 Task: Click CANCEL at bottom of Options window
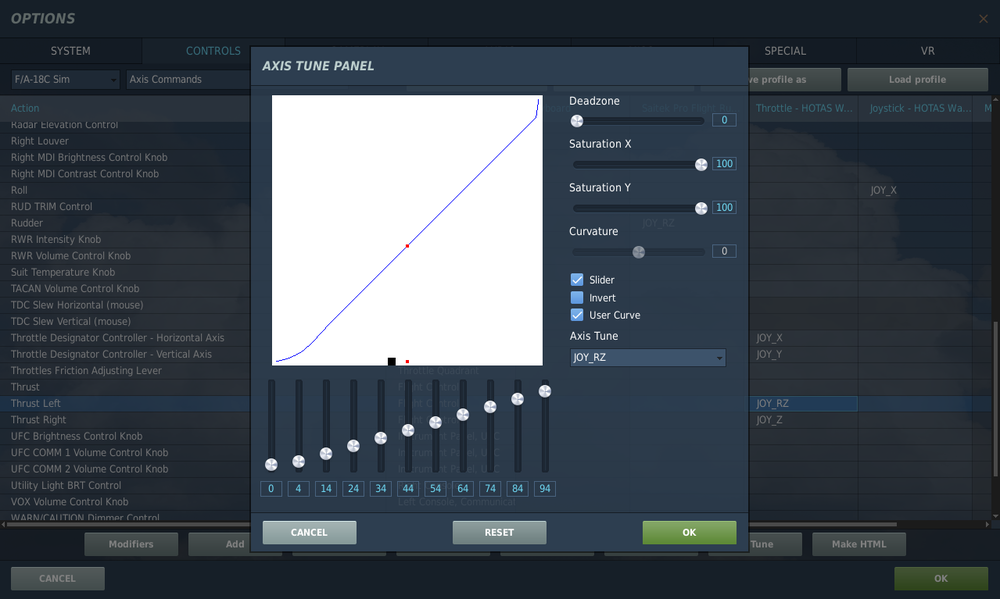point(57,579)
